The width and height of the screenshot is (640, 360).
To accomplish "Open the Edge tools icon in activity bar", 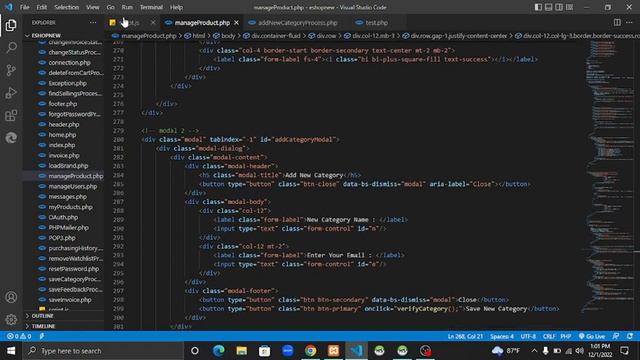I will point(11,138).
